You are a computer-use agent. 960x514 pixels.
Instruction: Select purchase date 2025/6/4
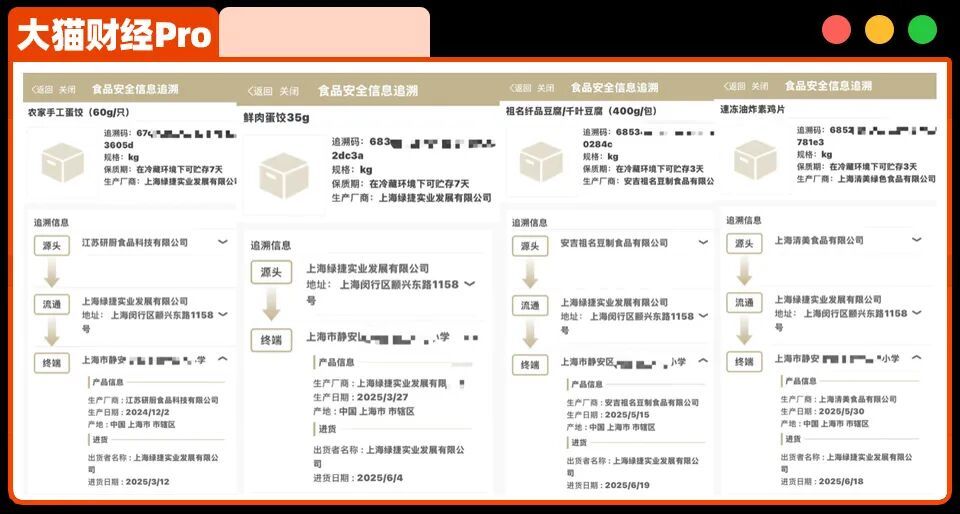[380, 478]
